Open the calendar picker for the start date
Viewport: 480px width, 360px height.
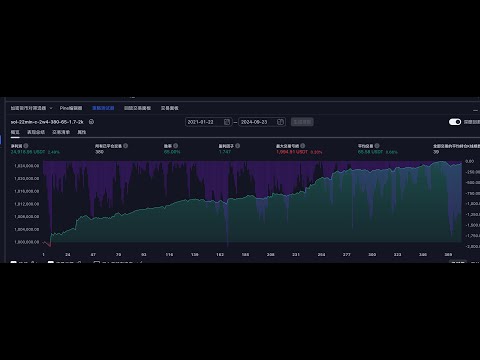pos(227,122)
